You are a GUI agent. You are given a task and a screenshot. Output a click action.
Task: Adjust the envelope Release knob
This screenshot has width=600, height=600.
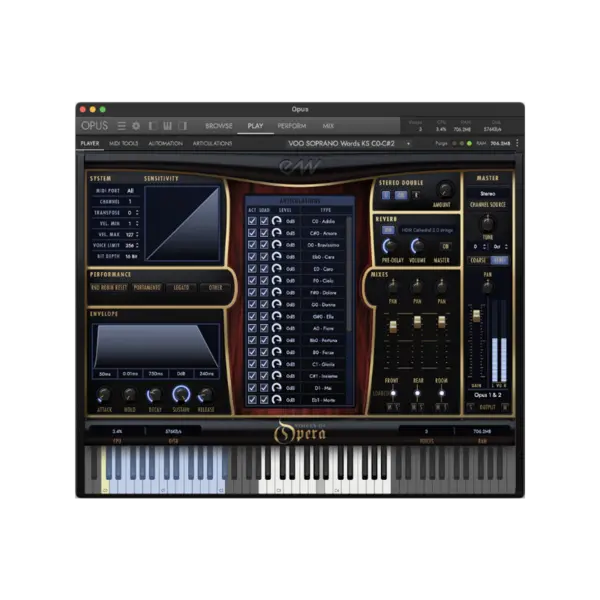click(206, 395)
